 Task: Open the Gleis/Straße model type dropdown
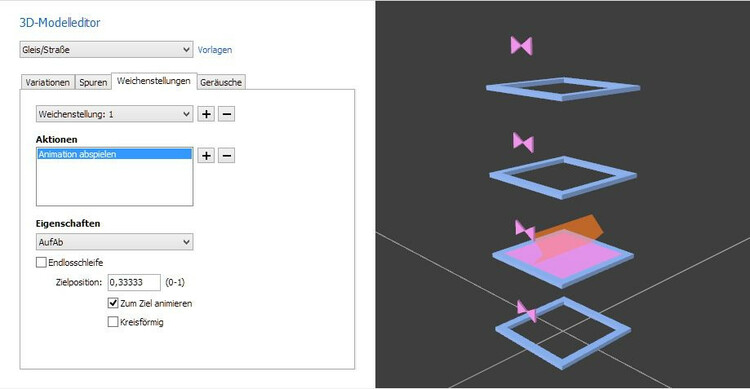click(x=106, y=49)
